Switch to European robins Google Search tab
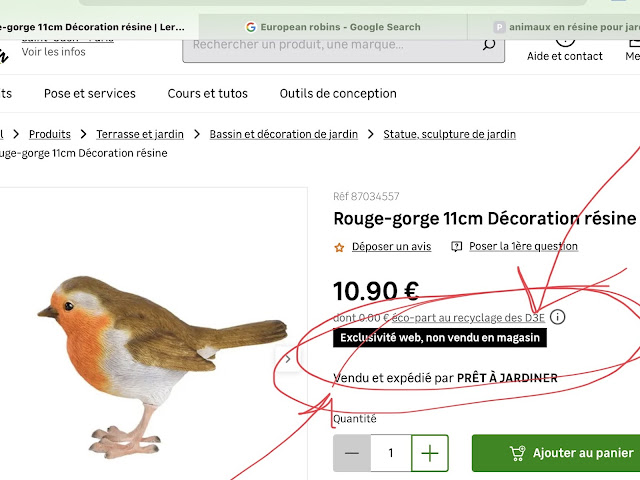This screenshot has width=640, height=480. coord(333,27)
